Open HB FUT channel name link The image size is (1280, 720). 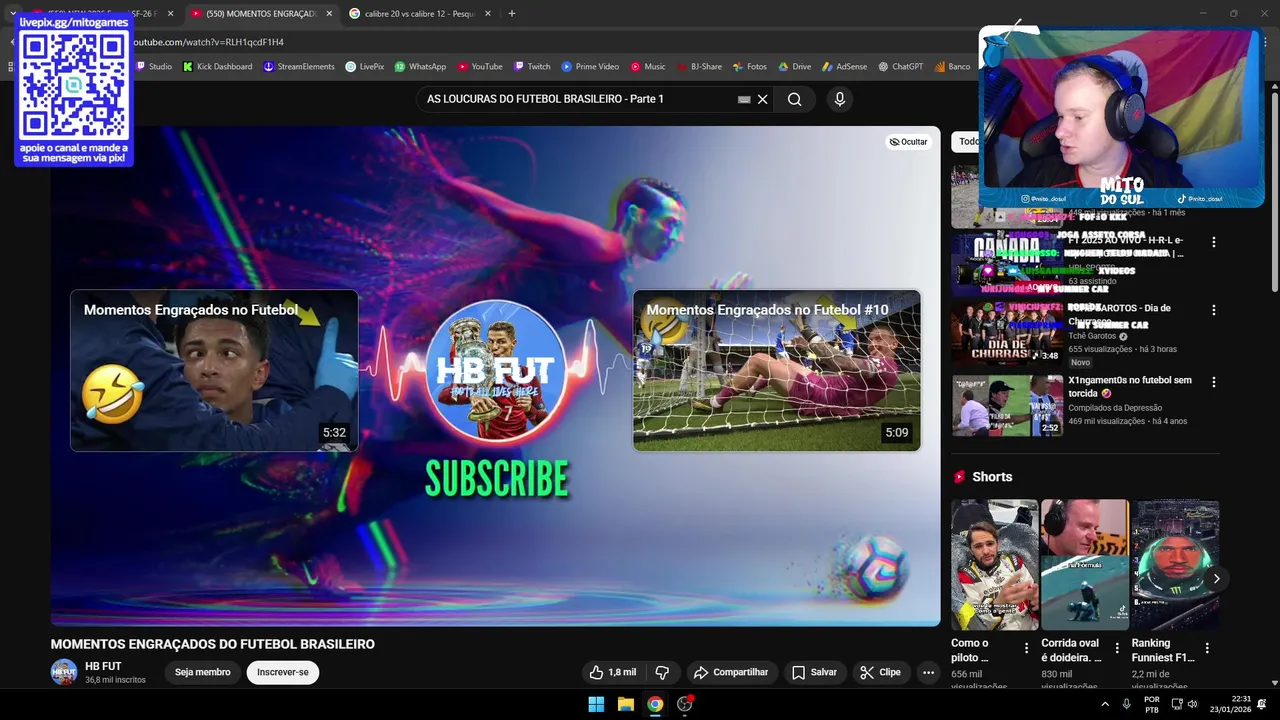point(103,666)
